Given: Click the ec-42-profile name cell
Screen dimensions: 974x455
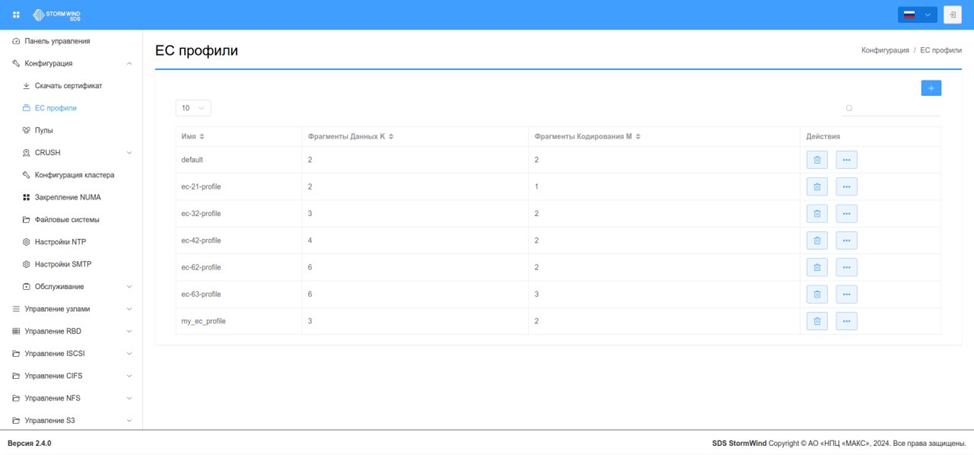Looking at the screenshot, I should pyautogui.click(x=239, y=241).
